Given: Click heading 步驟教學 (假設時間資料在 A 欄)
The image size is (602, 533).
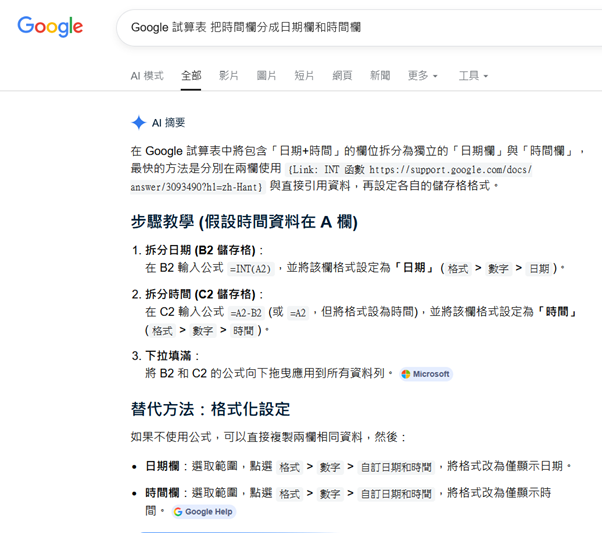Looking at the screenshot, I should coord(244,222).
